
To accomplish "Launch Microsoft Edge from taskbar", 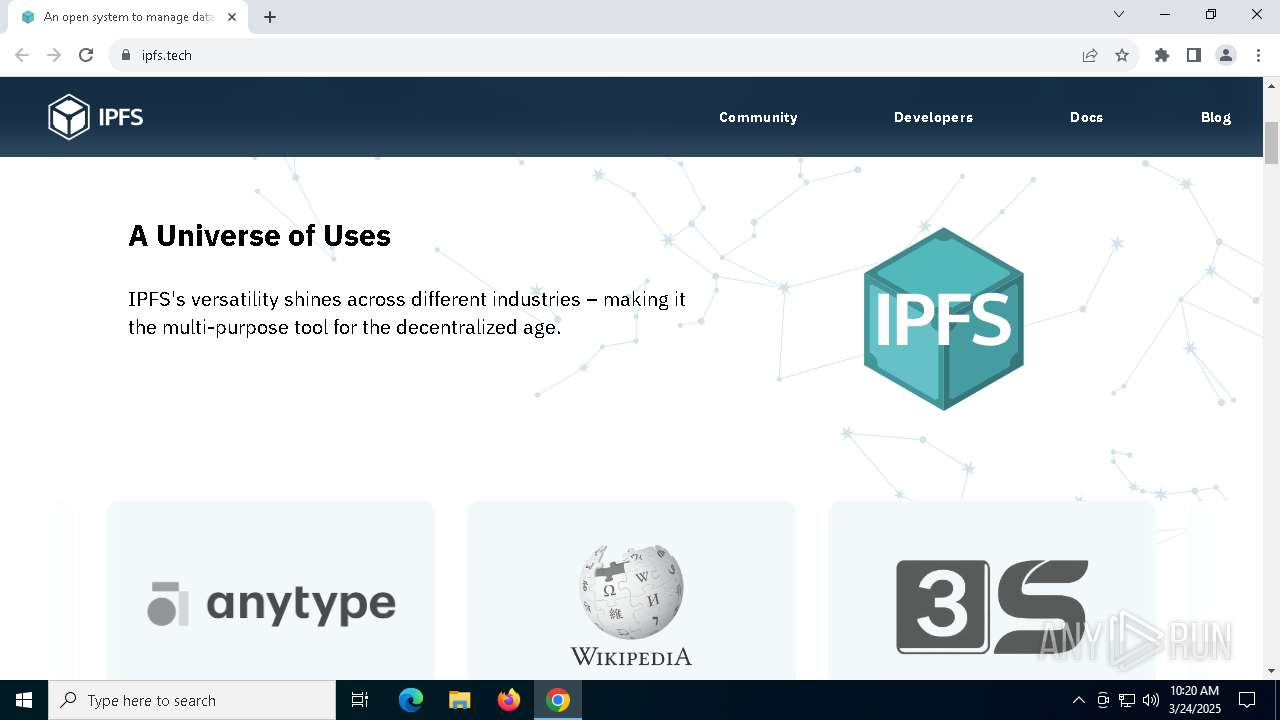I will click(x=411, y=700).
